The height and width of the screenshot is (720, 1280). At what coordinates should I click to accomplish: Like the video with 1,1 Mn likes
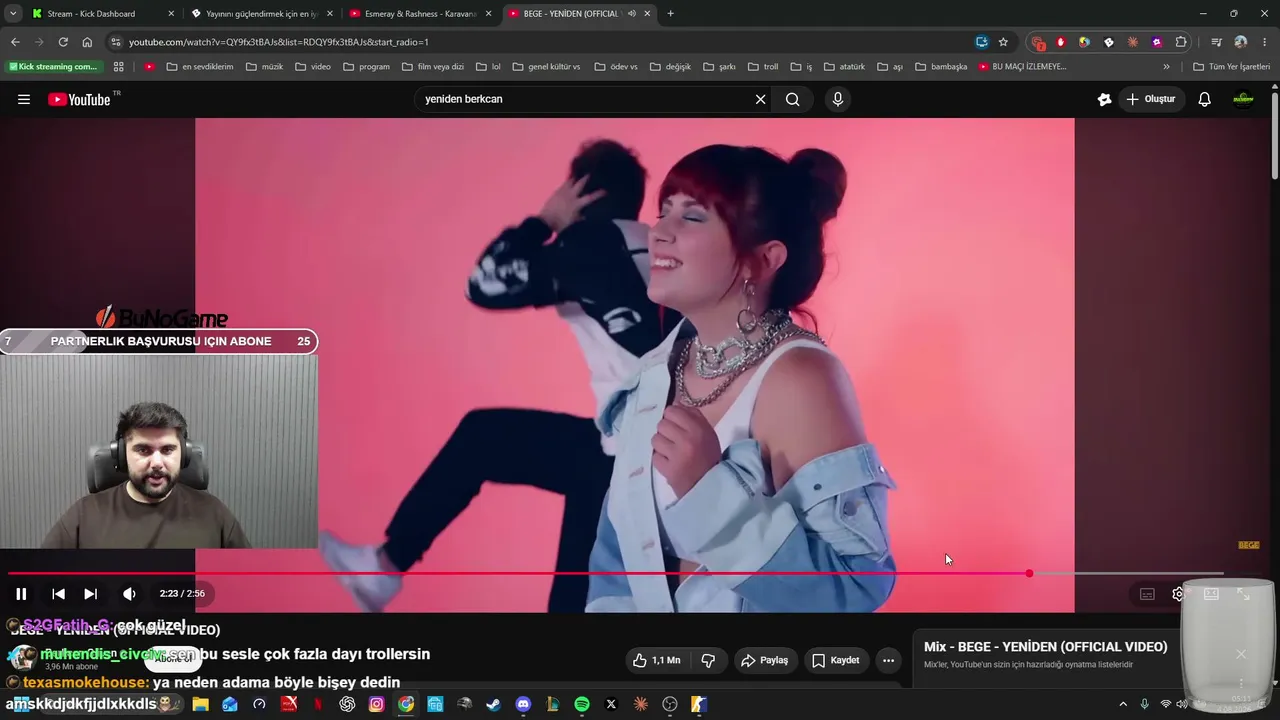[656, 660]
